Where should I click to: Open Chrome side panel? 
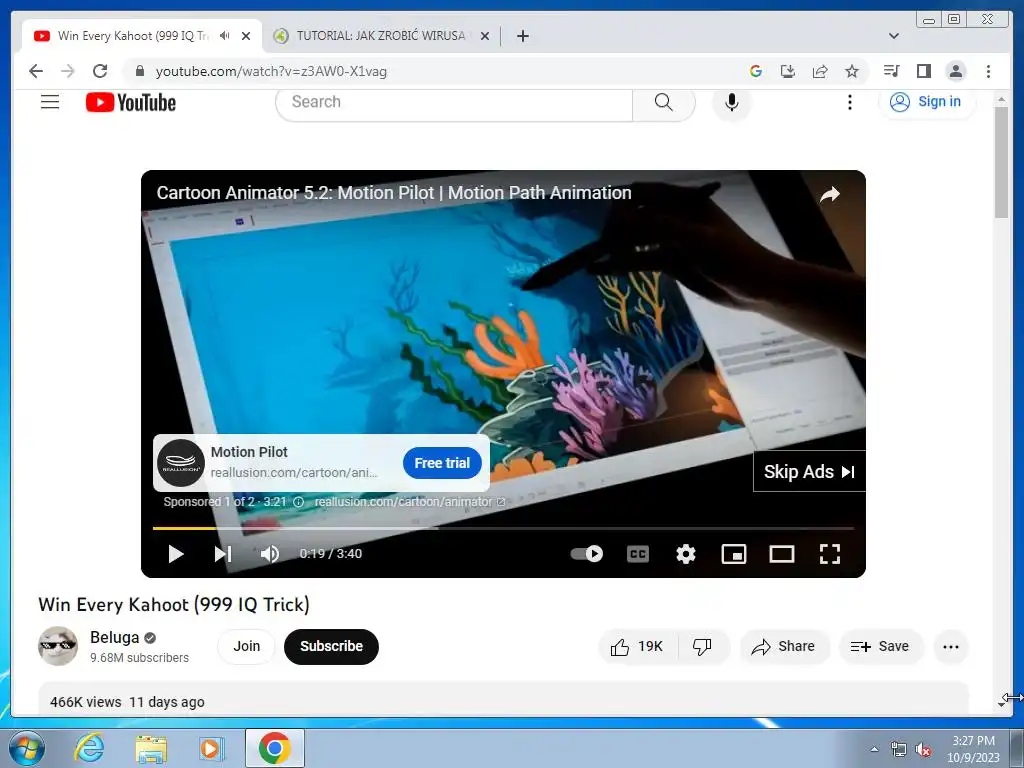click(923, 71)
